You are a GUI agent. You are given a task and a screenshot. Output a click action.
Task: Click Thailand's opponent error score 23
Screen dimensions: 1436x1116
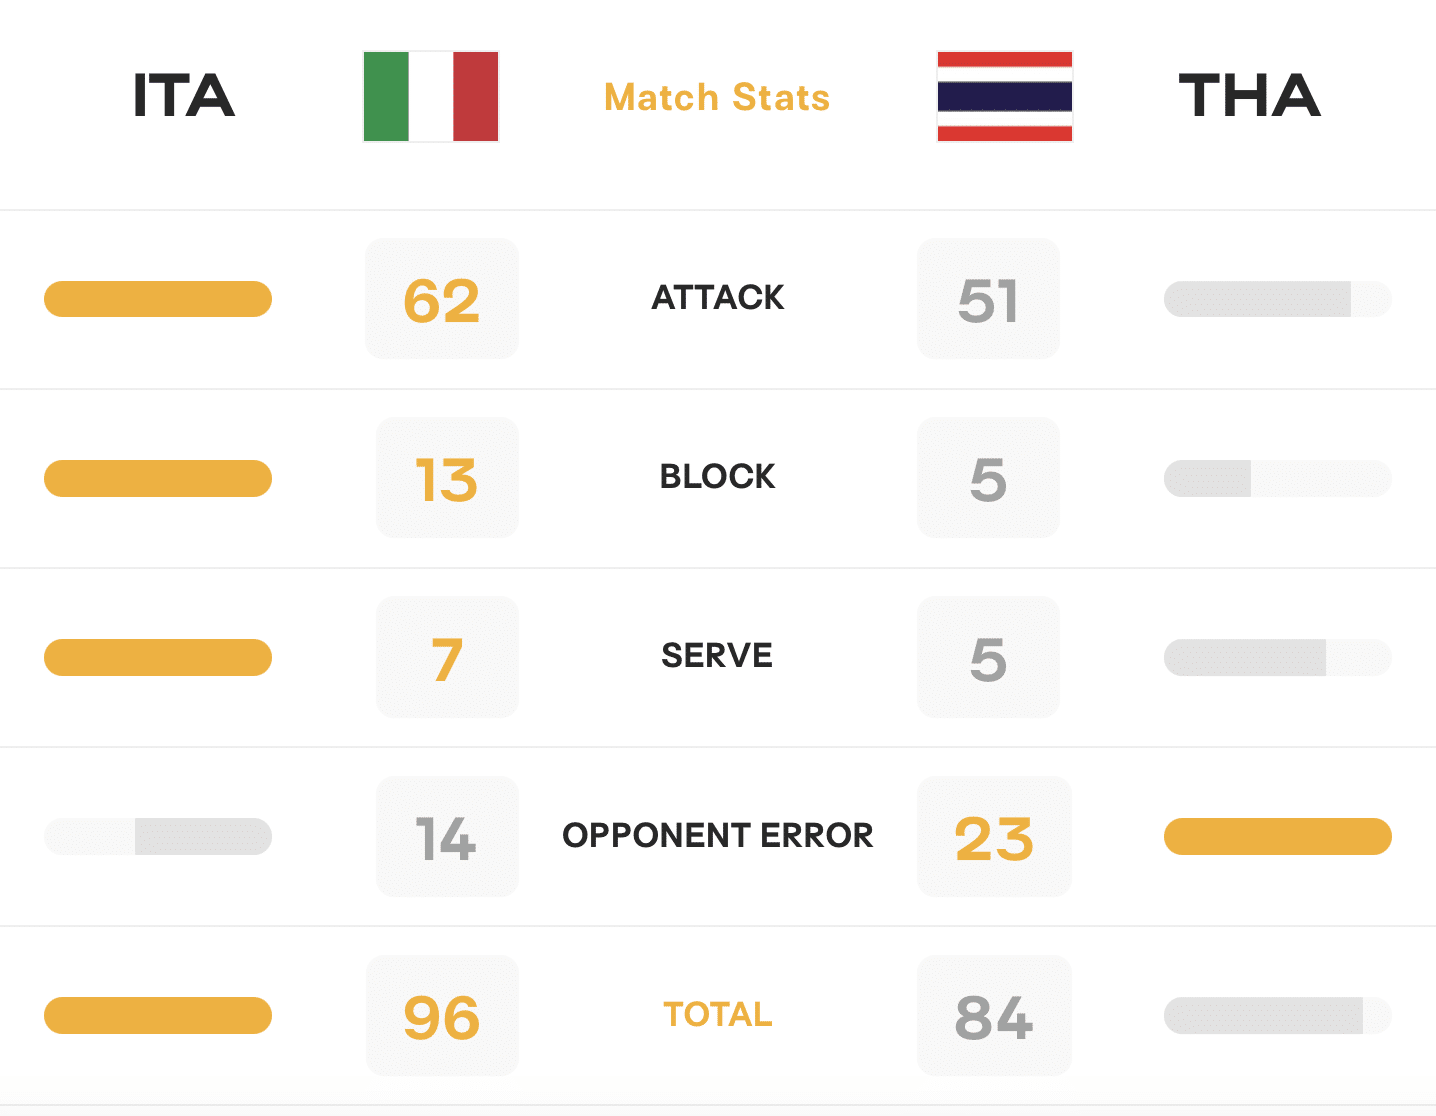994,837
